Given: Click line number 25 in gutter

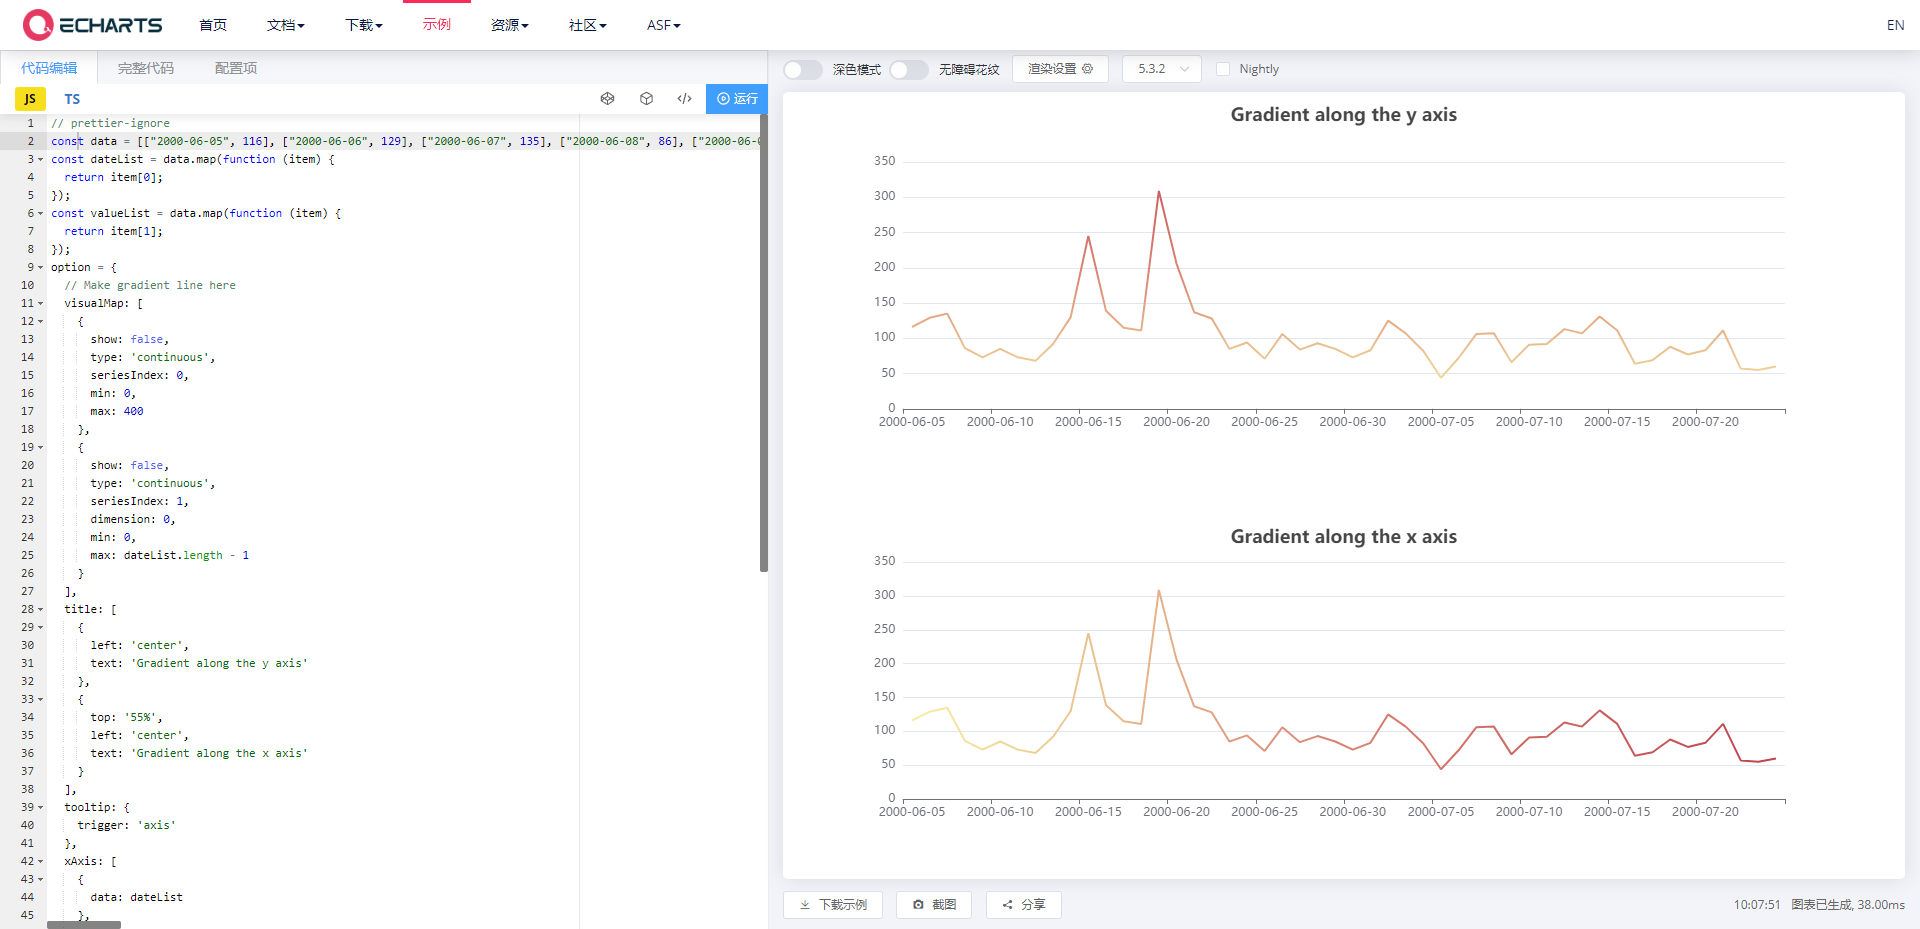Looking at the screenshot, I should click(x=27, y=555).
